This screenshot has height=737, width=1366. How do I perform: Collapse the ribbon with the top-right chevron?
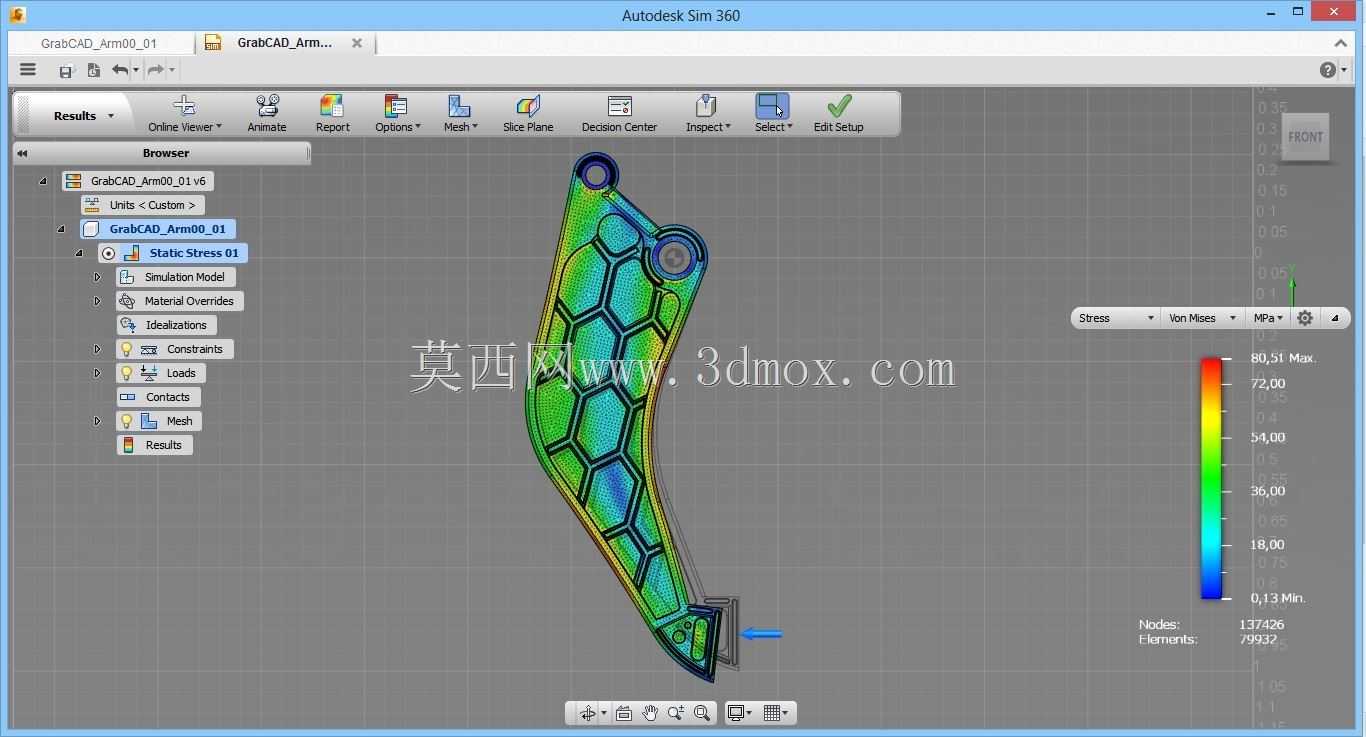point(1342,43)
